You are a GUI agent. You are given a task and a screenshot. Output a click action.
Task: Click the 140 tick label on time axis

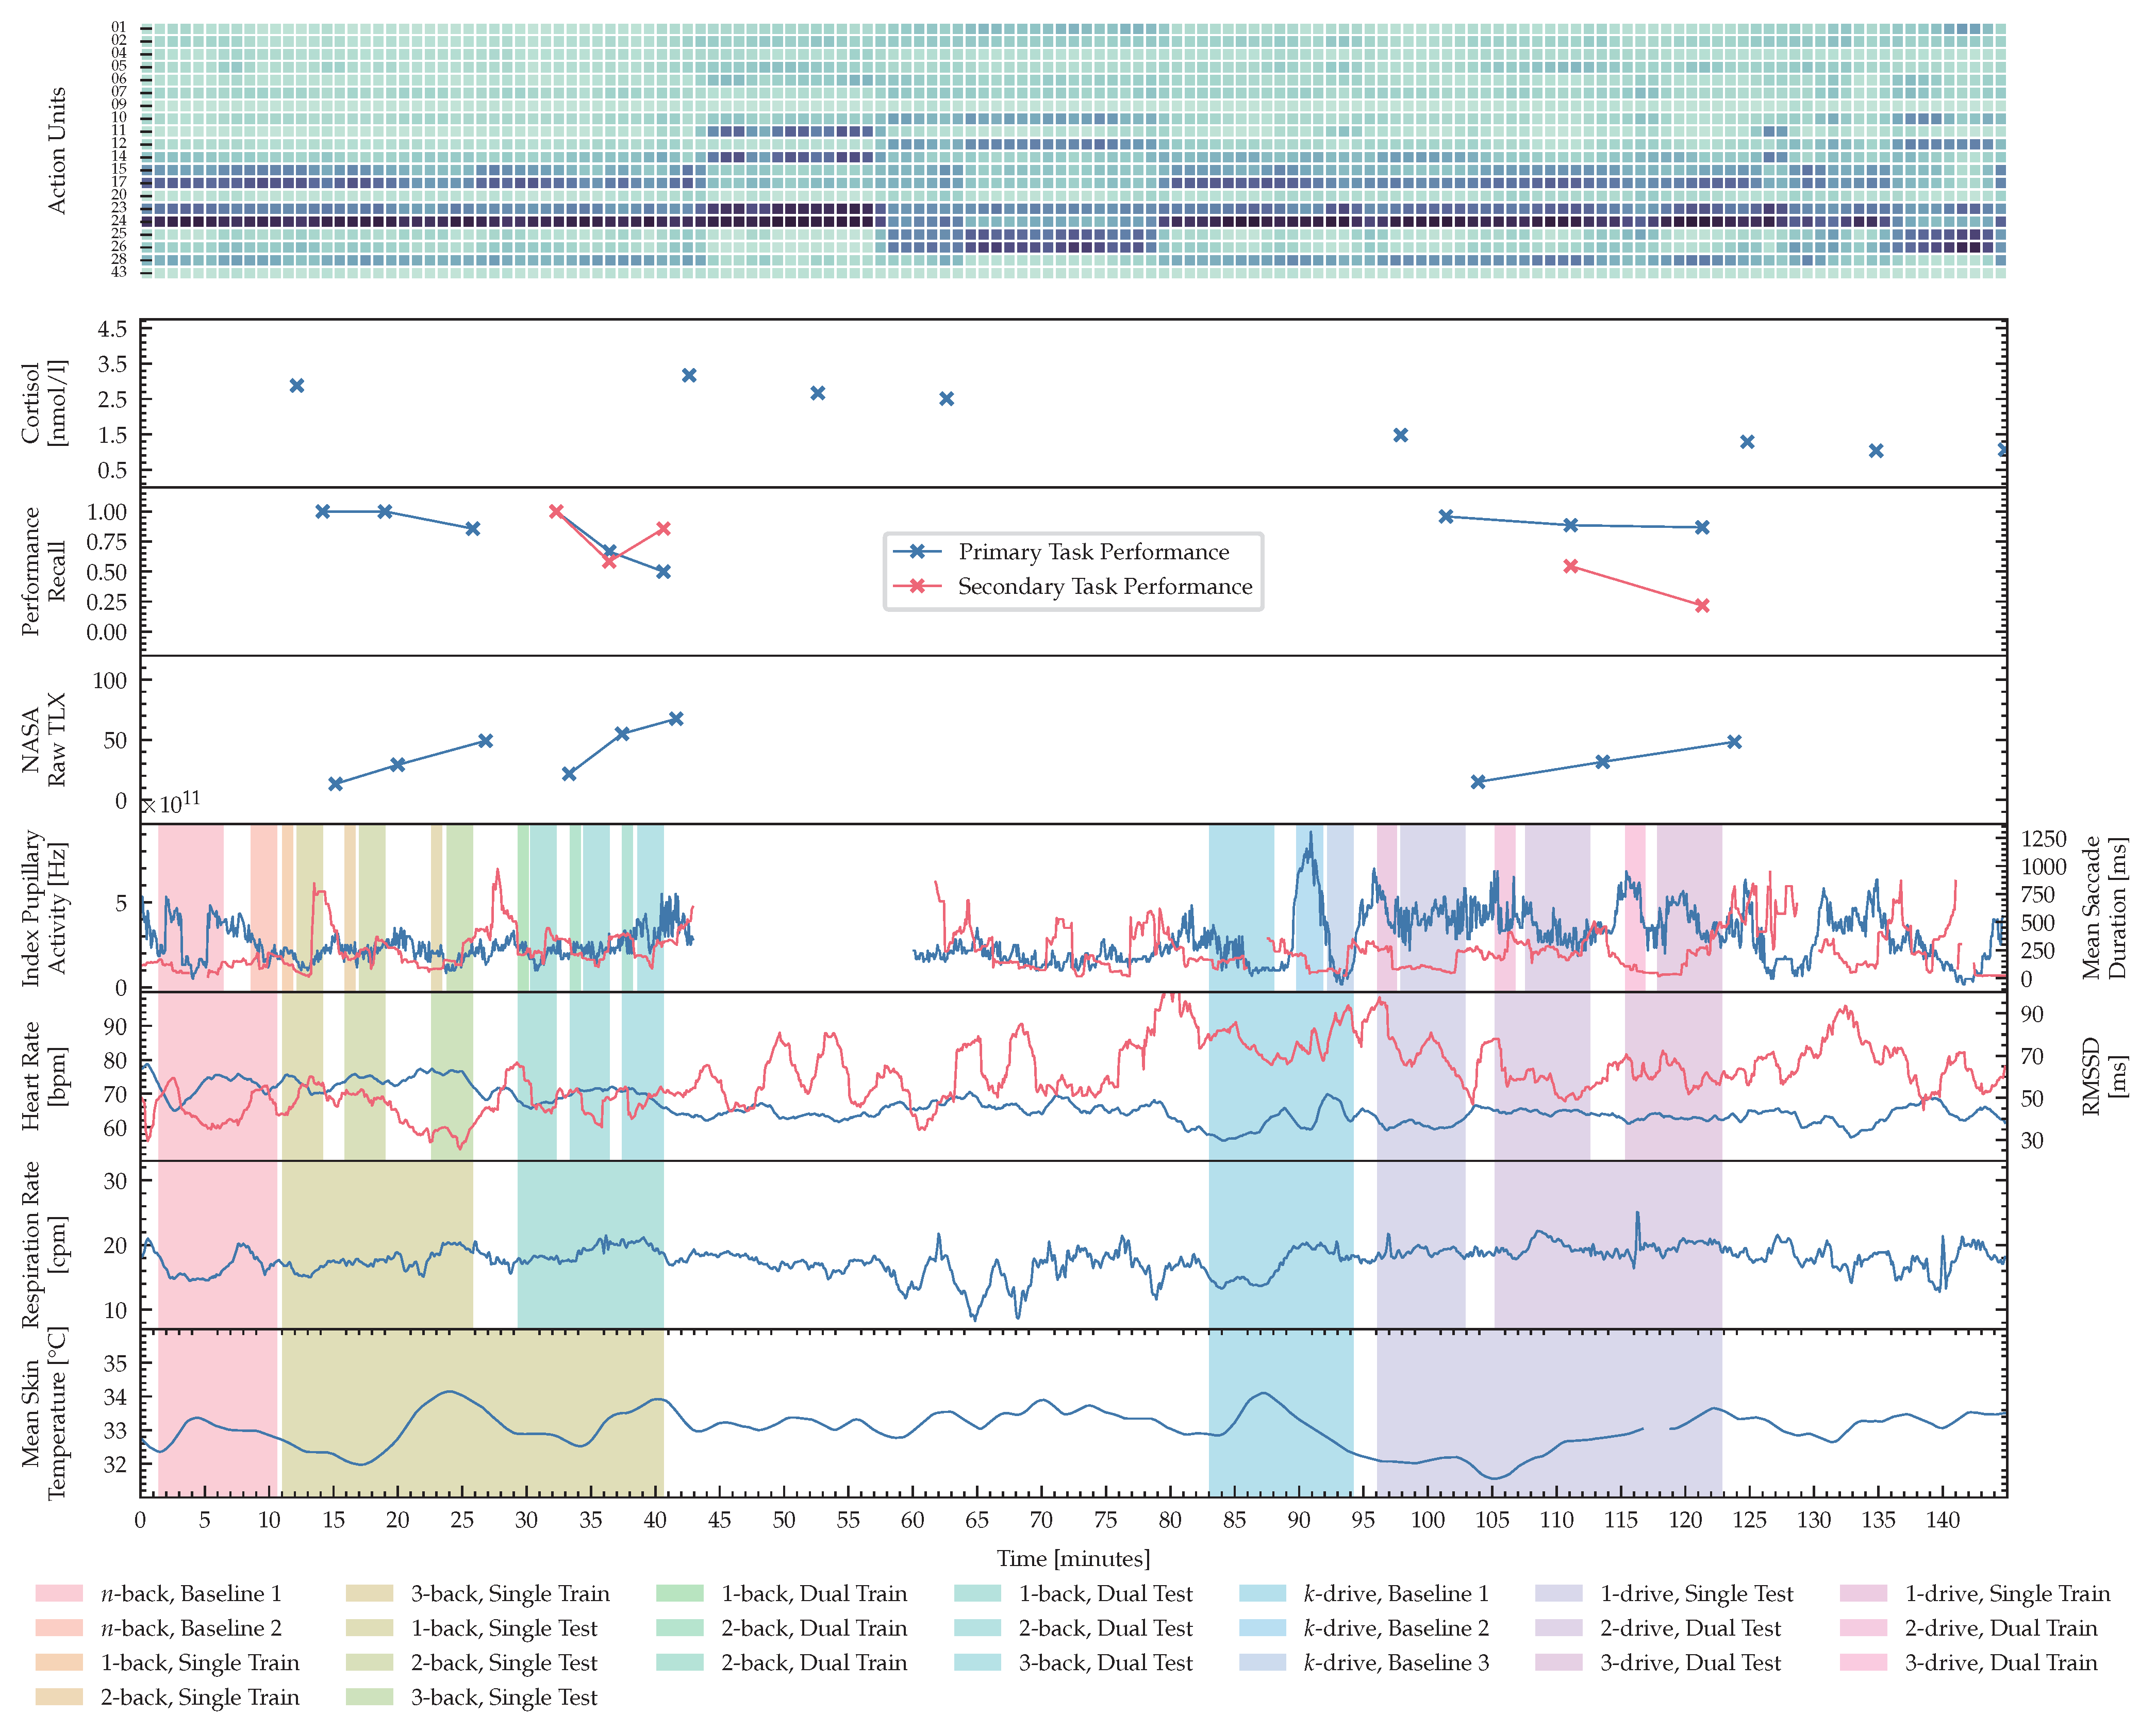[1943, 1520]
